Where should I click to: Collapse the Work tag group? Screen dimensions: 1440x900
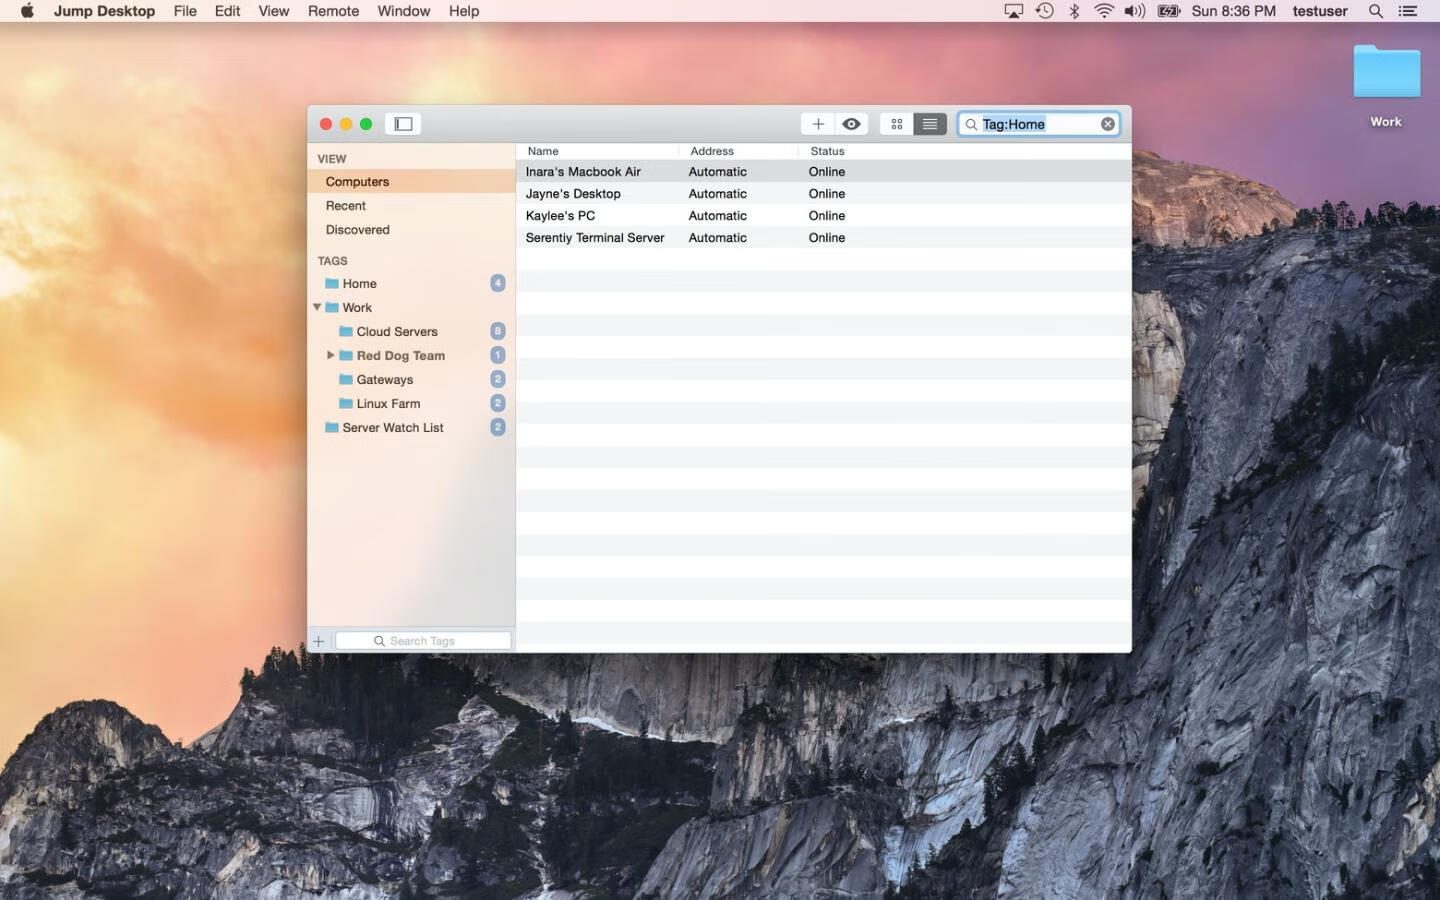[317, 307]
